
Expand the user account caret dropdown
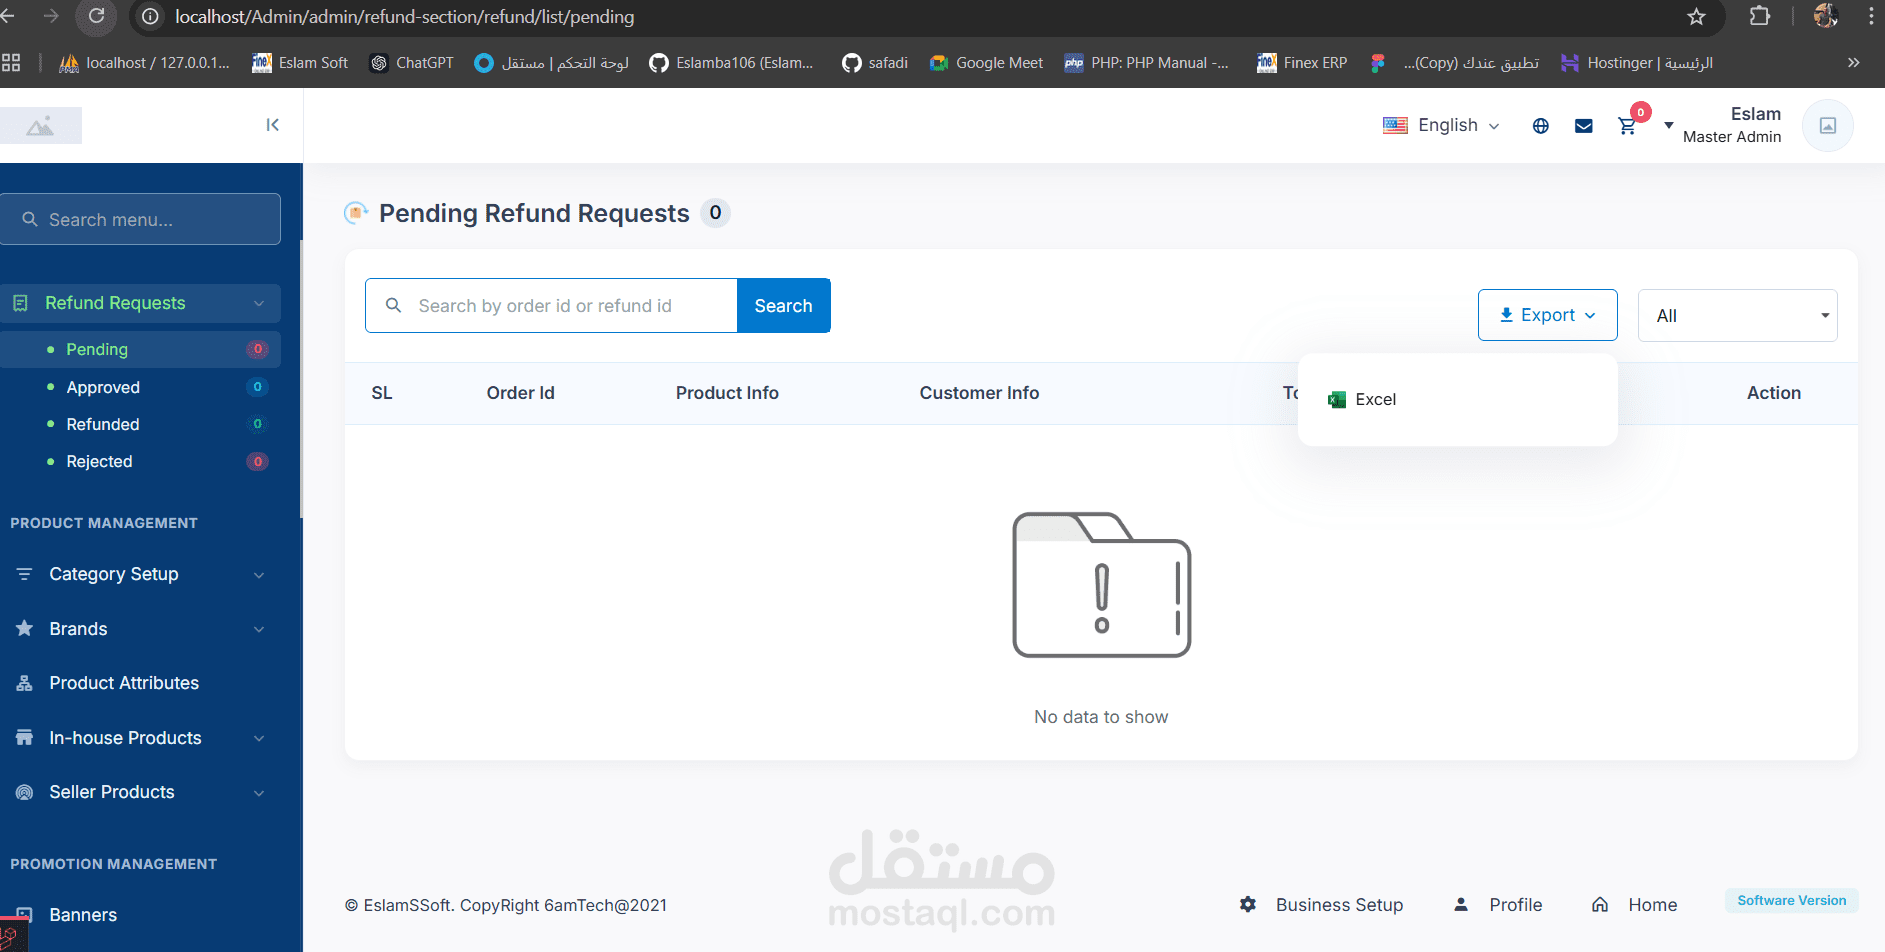coord(1668,126)
